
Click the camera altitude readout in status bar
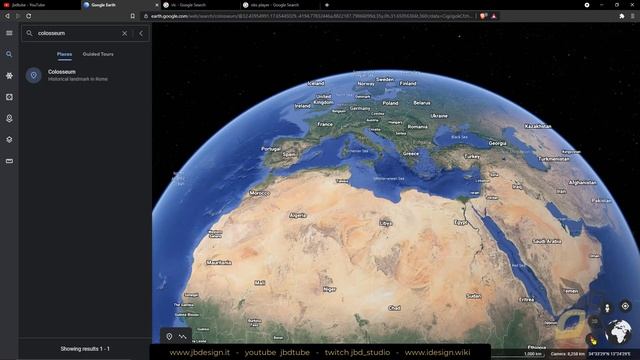pos(568,354)
